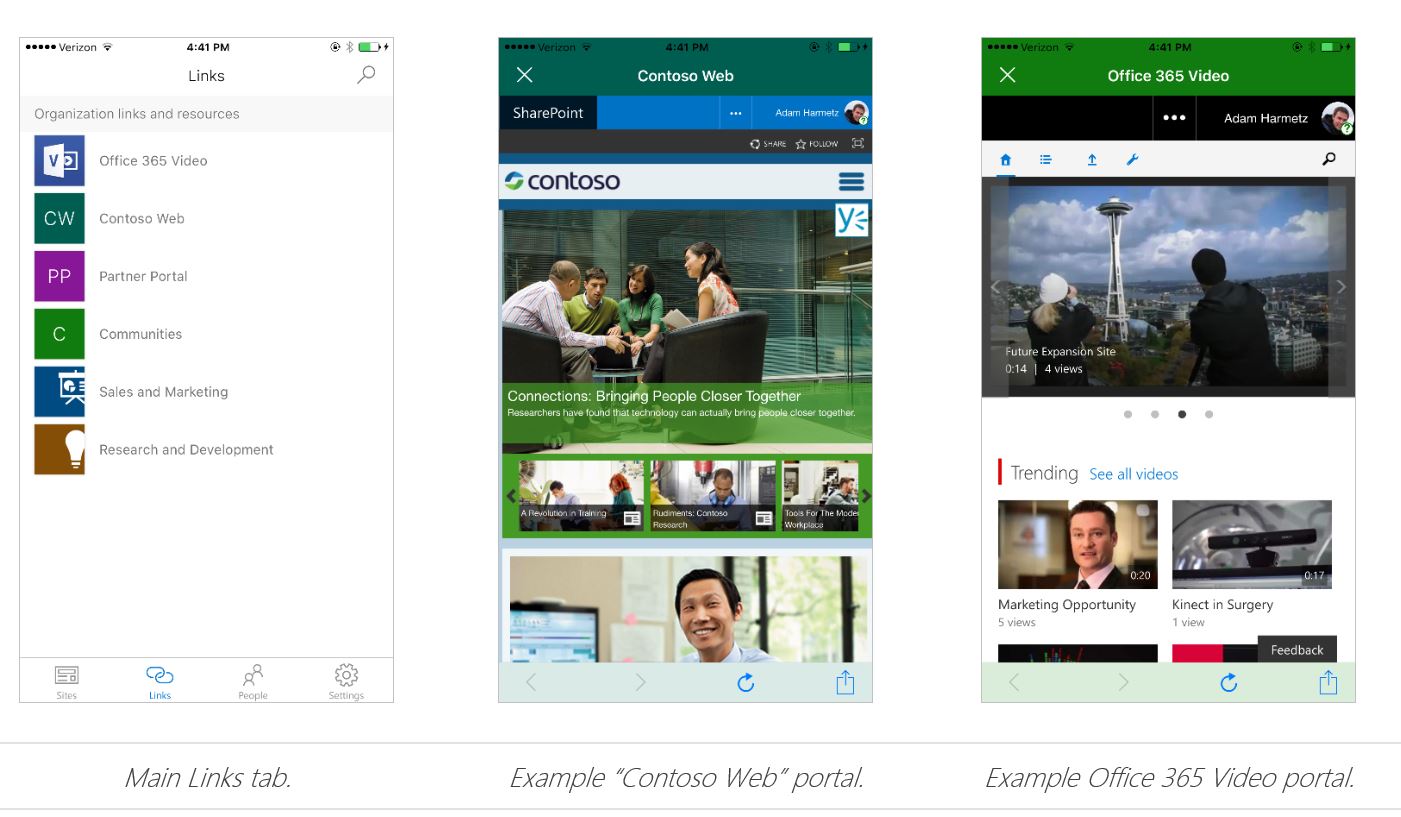
Task: Select first carousel page dot
Action: point(1128,413)
